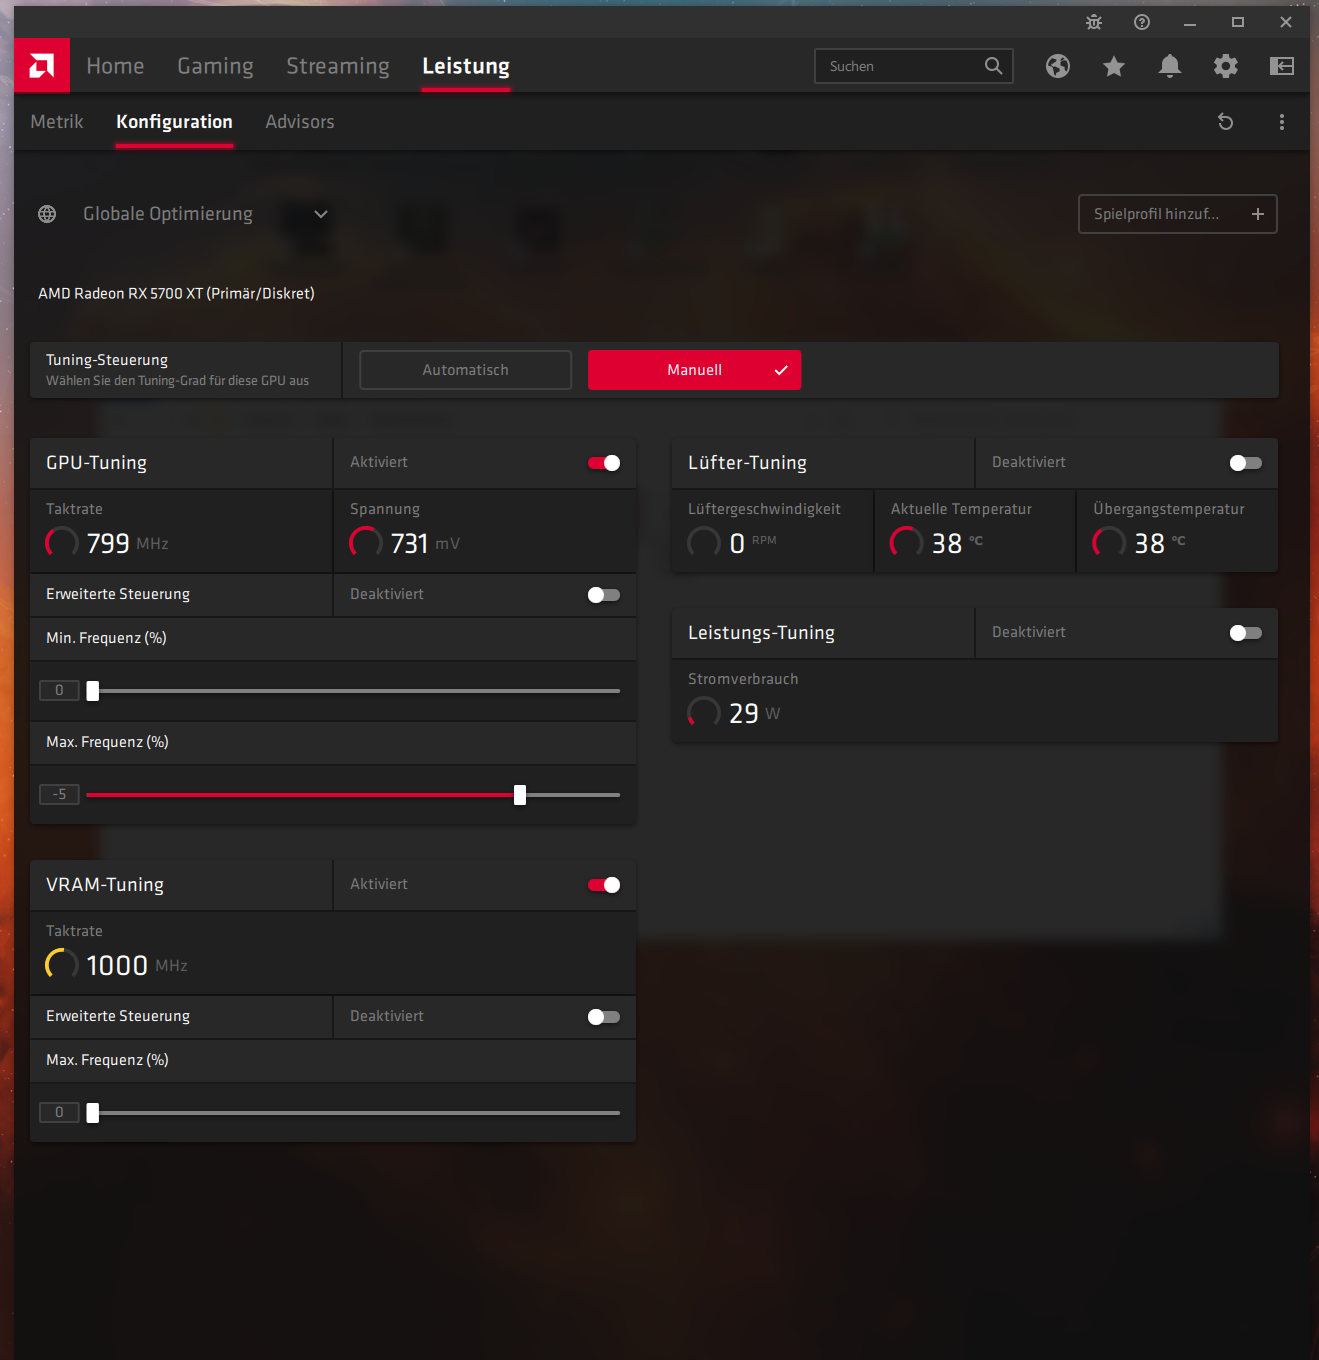The height and width of the screenshot is (1360, 1319).
Task: Click the Globale Optimierung label
Action: pos(168,214)
